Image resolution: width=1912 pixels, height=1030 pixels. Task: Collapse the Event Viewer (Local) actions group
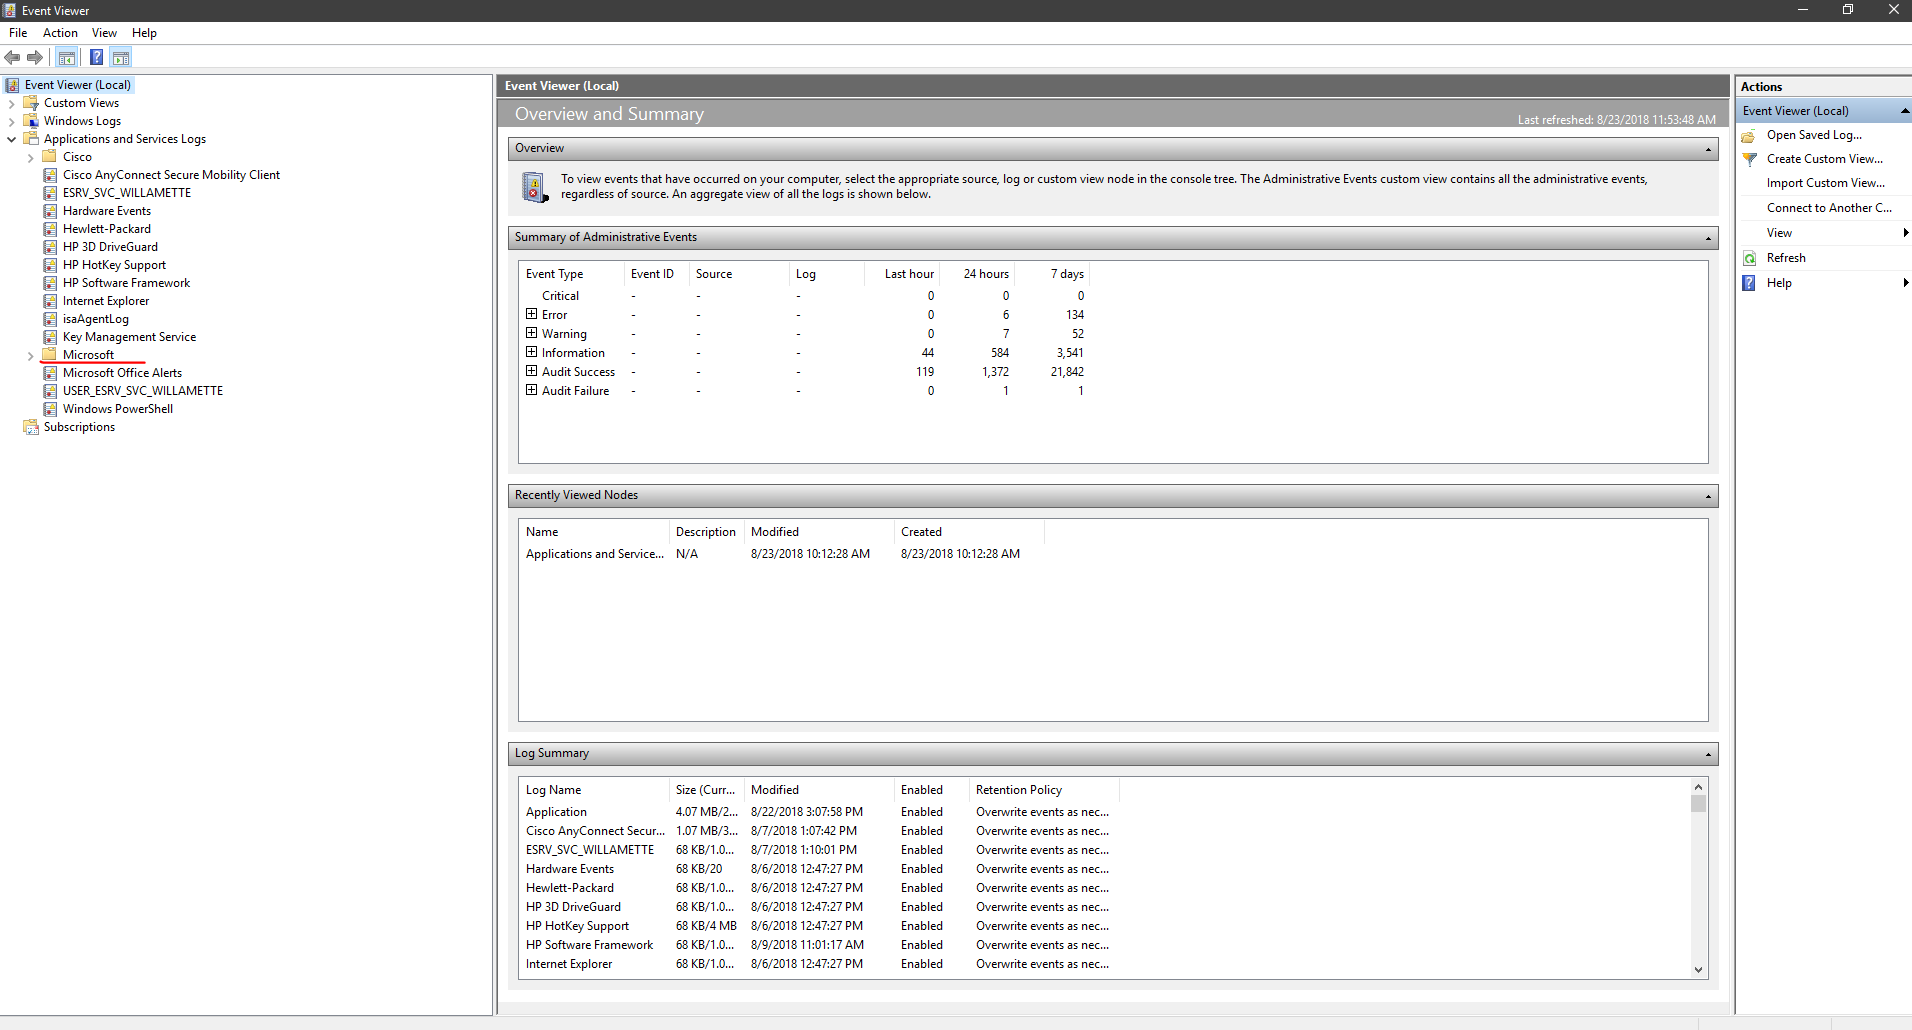(1905, 111)
